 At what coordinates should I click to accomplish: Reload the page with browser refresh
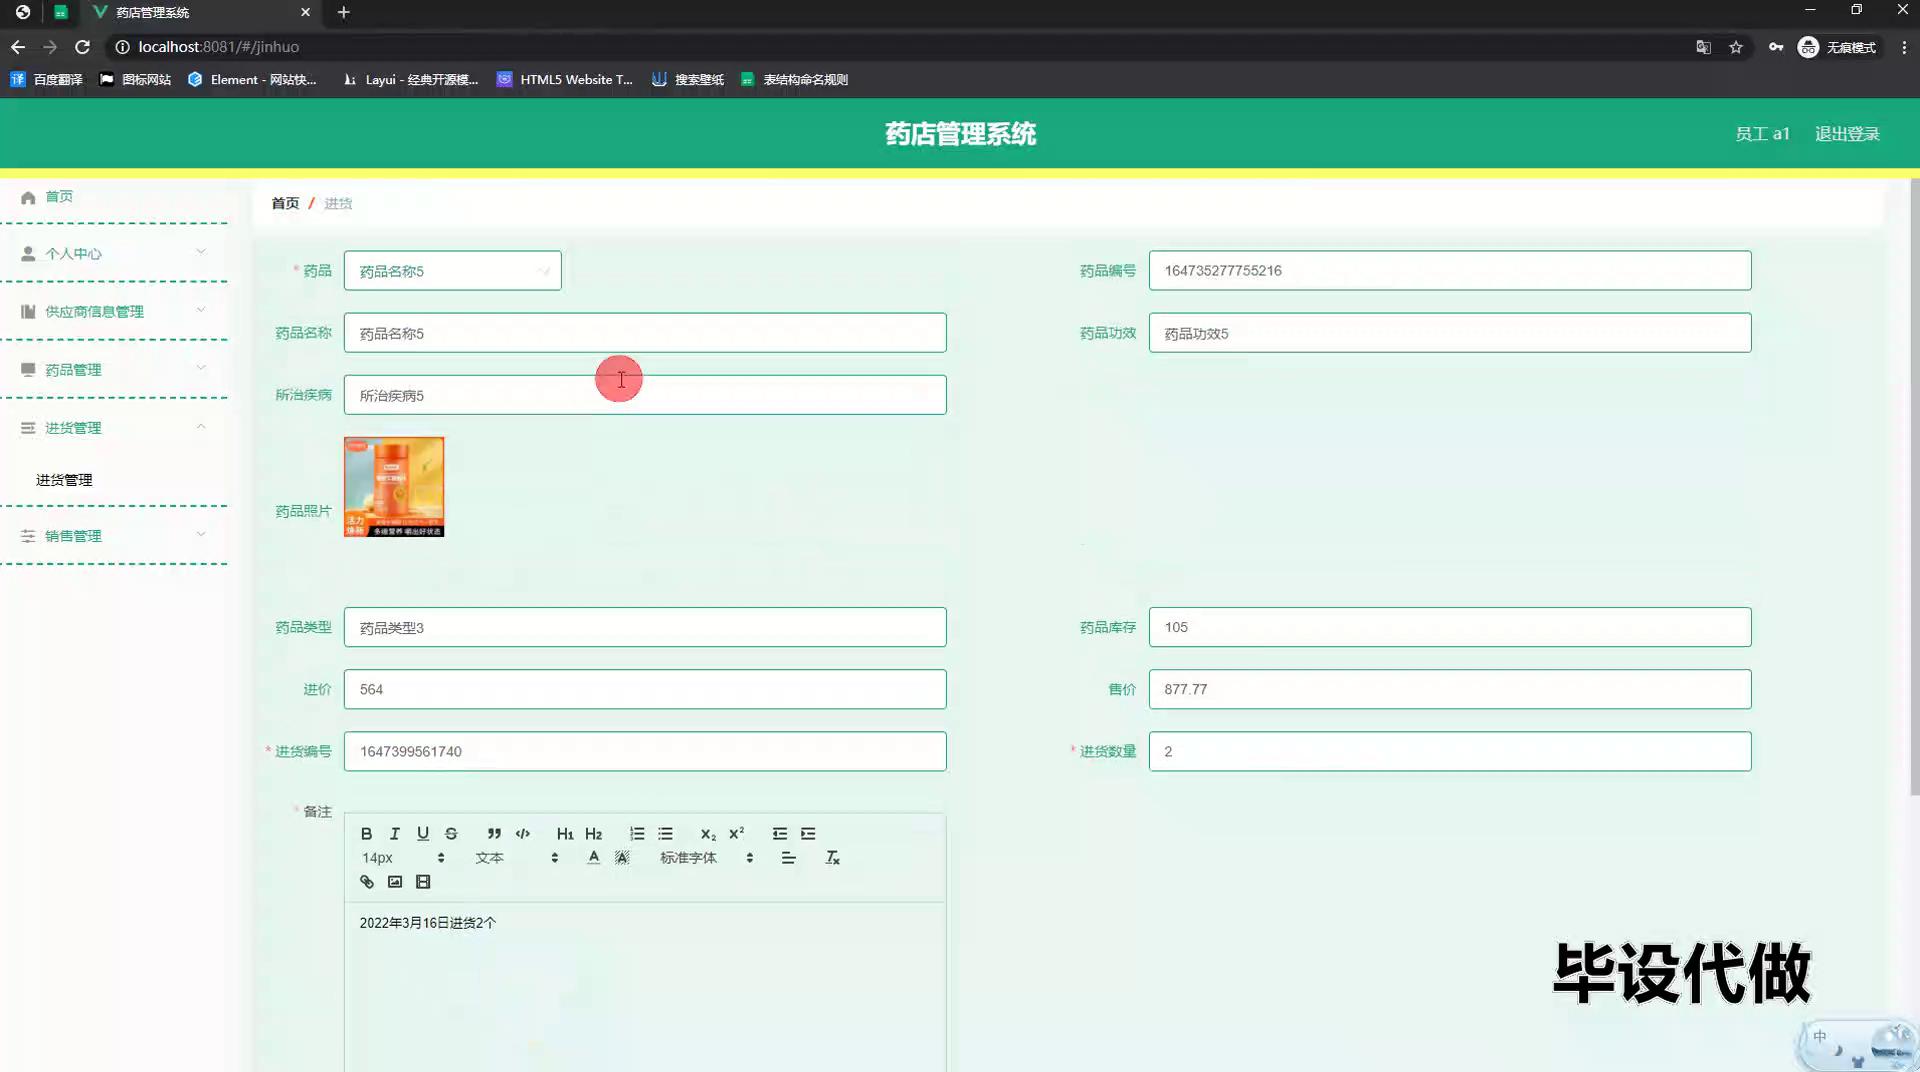coord(82,47)
